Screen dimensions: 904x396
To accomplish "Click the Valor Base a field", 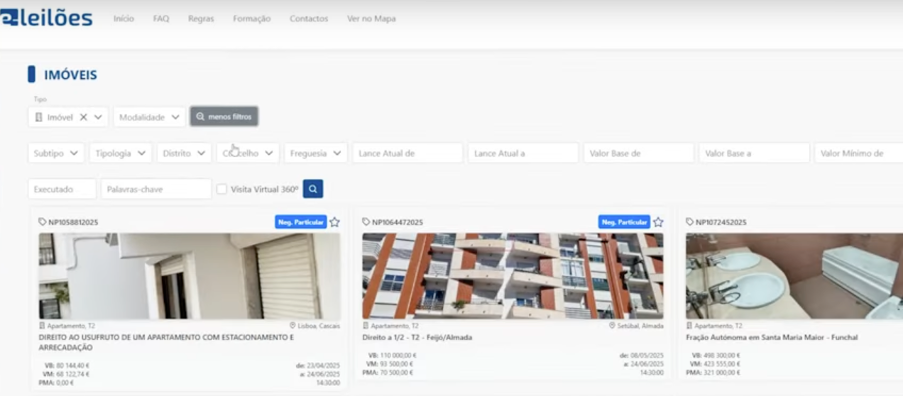I will click(x=754, y=153).
